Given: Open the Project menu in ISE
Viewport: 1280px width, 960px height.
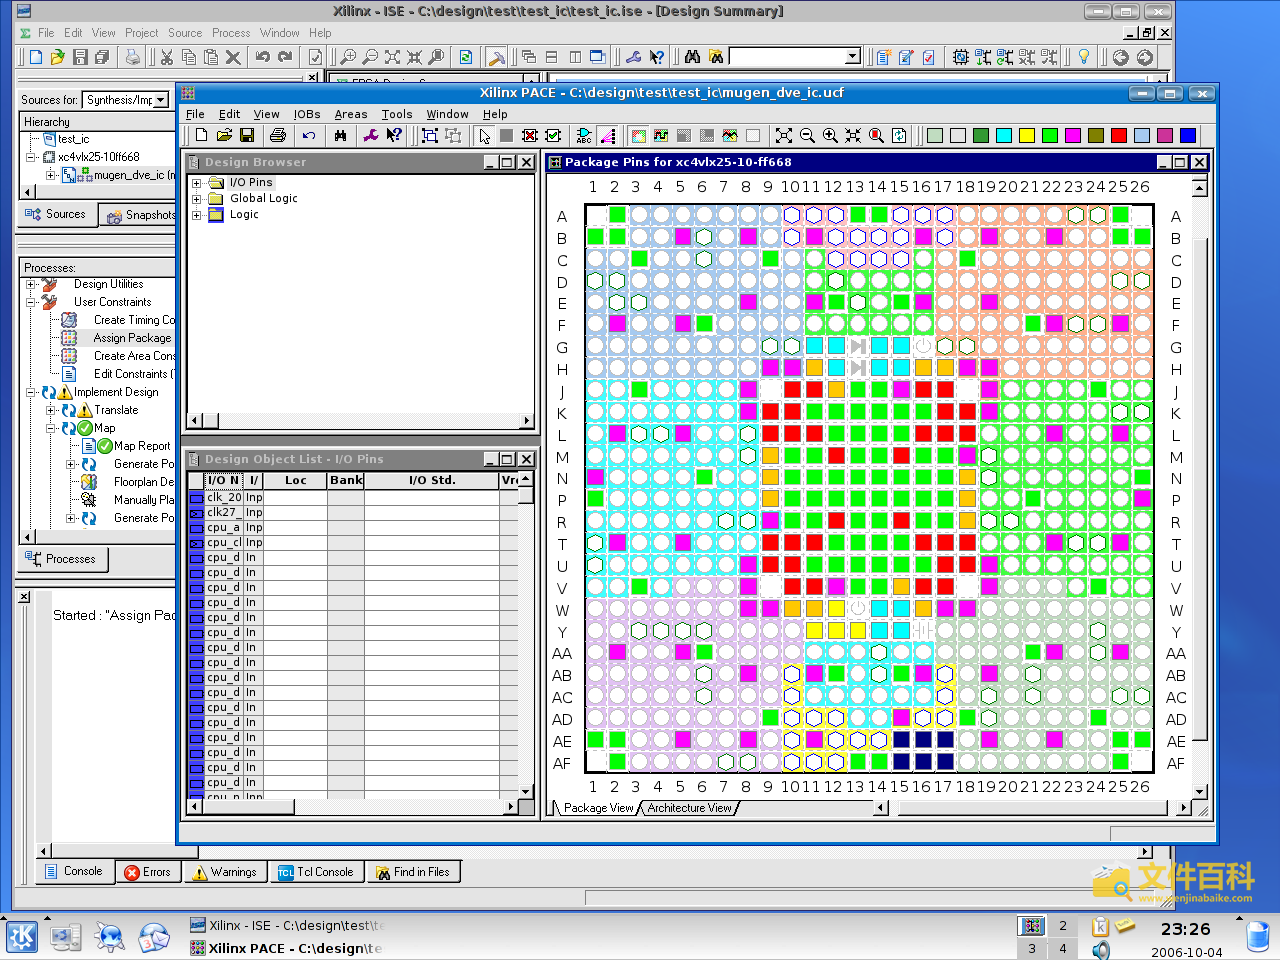Looking at the screenshot, I should point(142,33).
